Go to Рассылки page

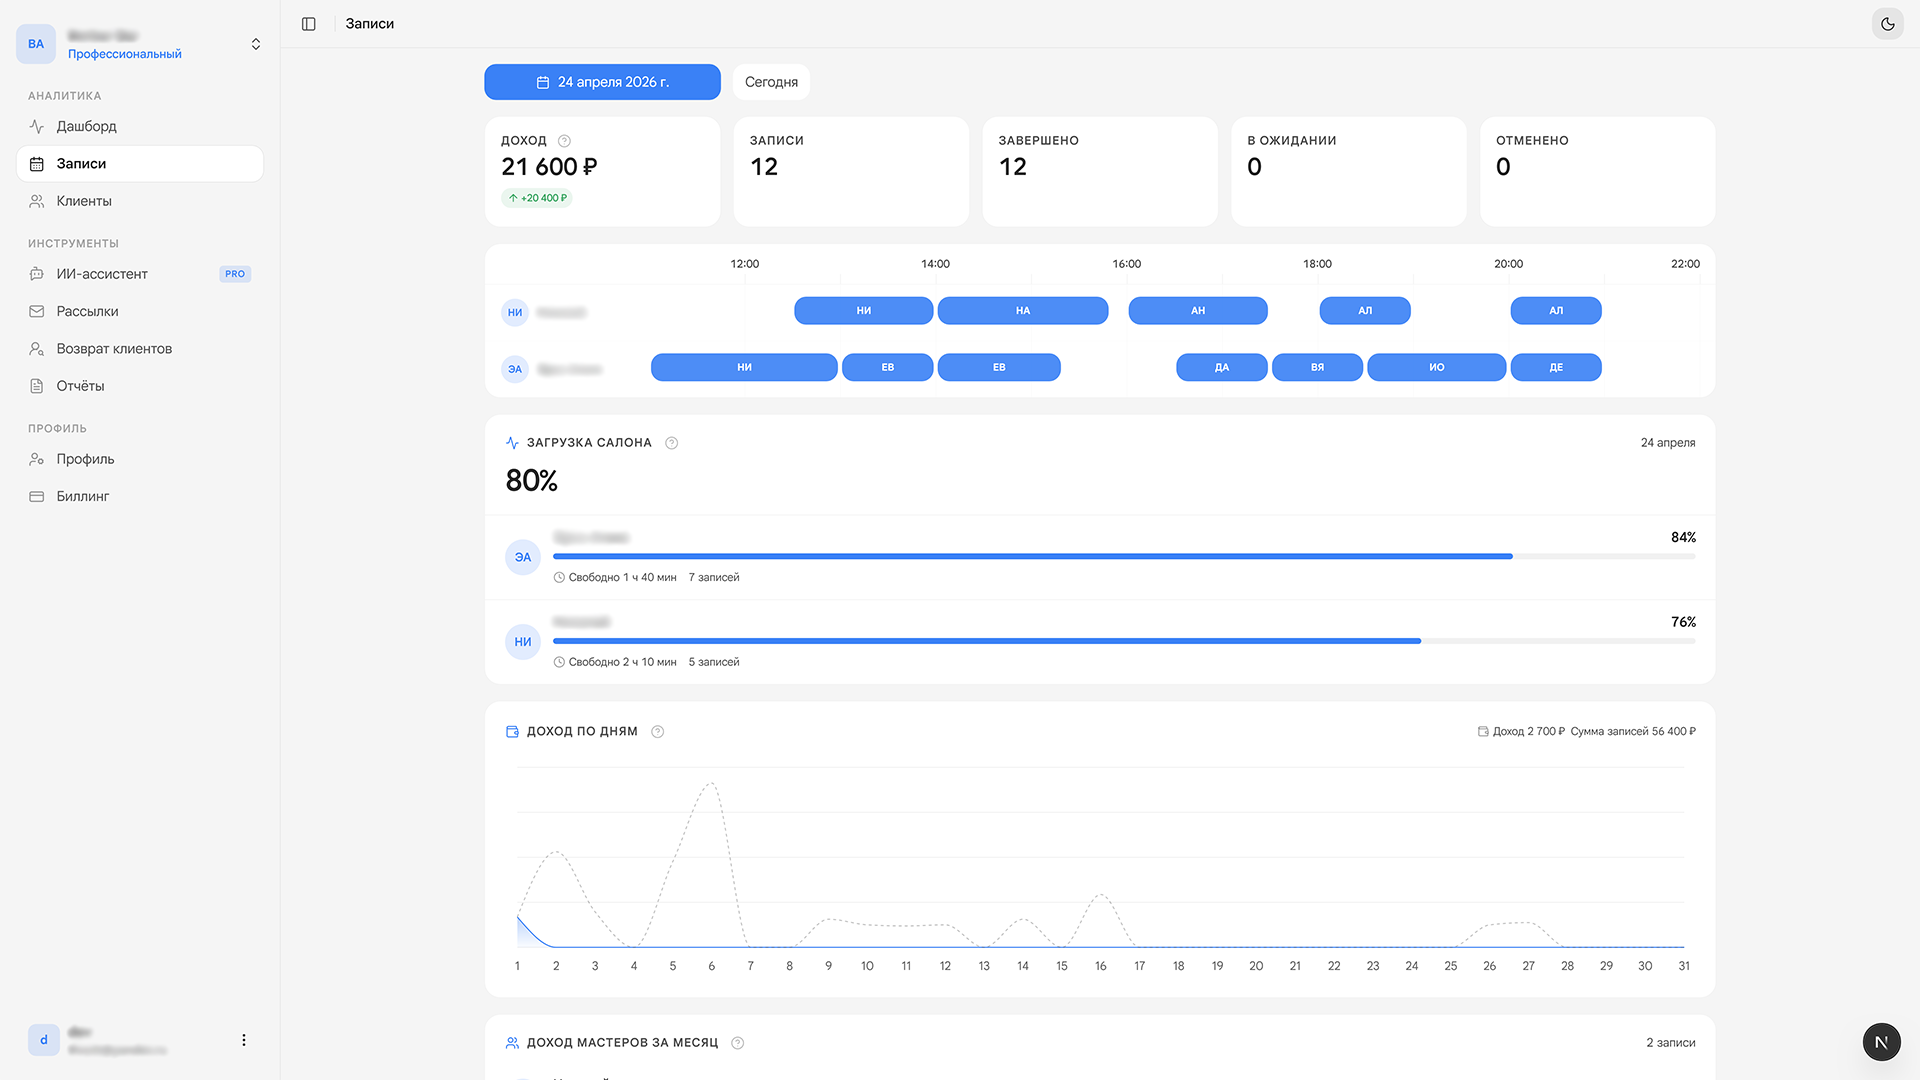[x=140, y=311]
